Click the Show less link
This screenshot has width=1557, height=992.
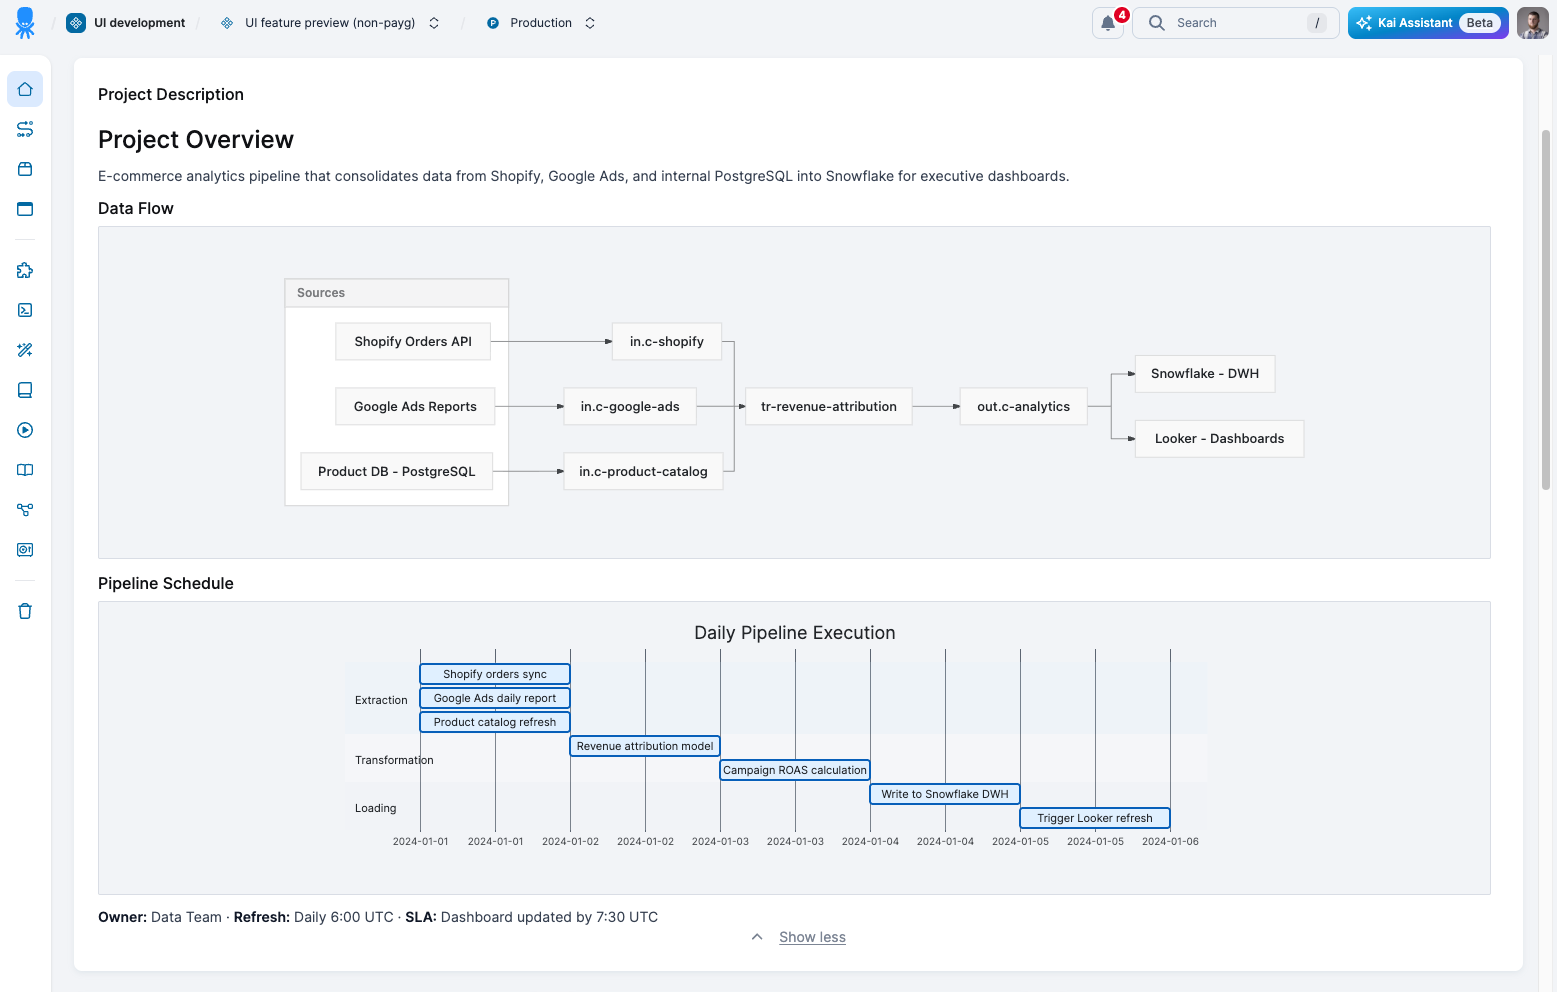click(x=812, y=937)
